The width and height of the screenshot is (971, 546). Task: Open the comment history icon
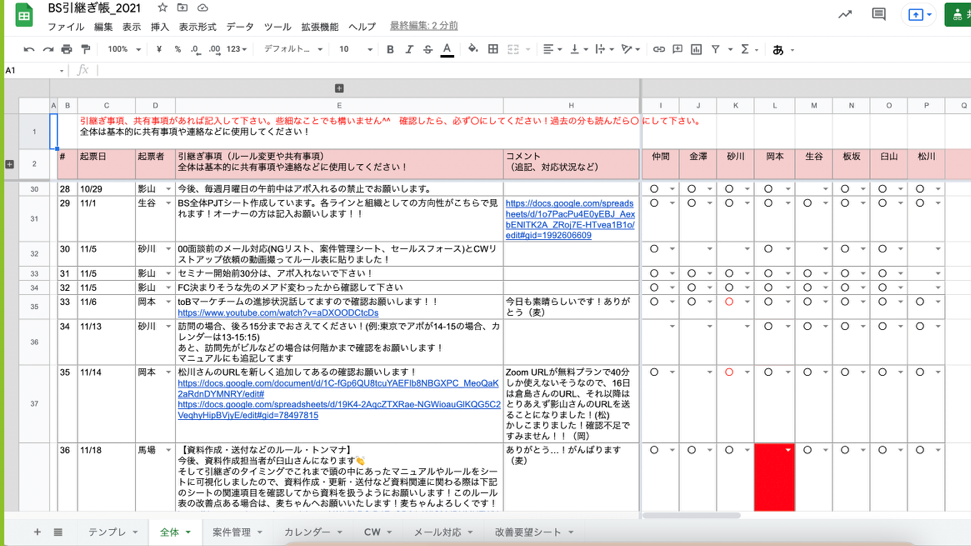[879, 15]
